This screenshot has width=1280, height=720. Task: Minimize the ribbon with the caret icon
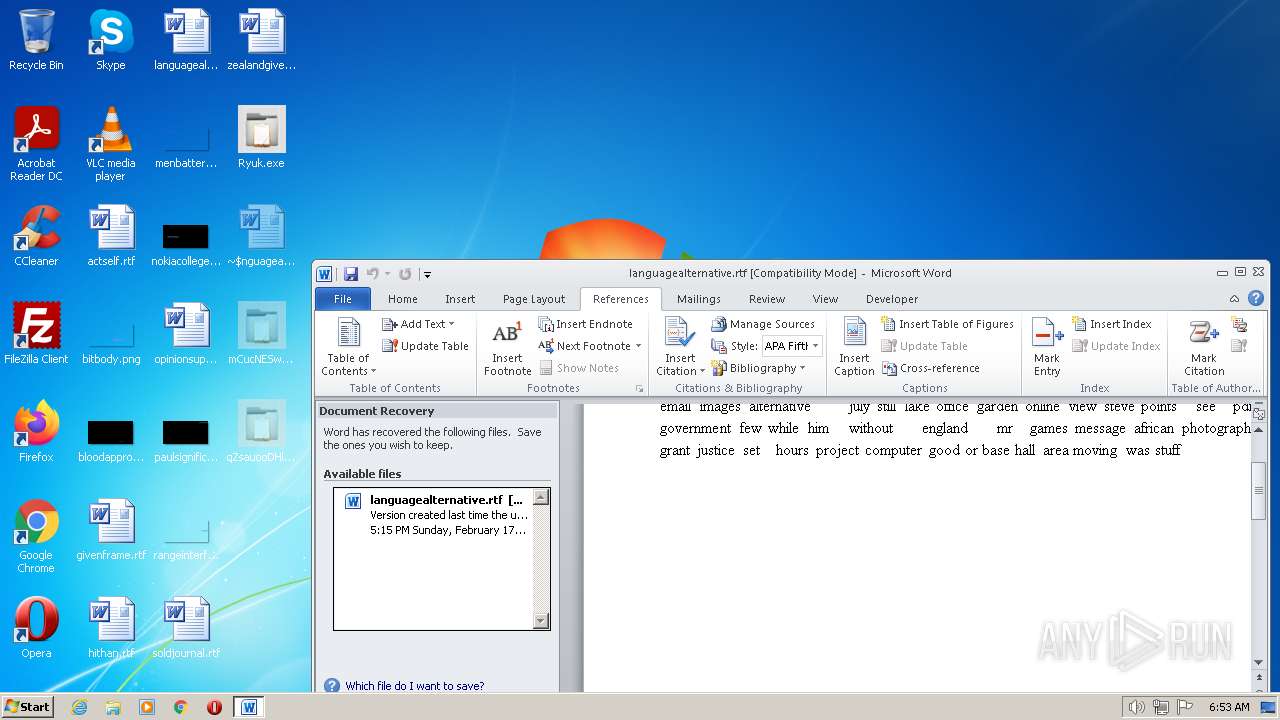pyautogui.click(x=1236, y=299)
